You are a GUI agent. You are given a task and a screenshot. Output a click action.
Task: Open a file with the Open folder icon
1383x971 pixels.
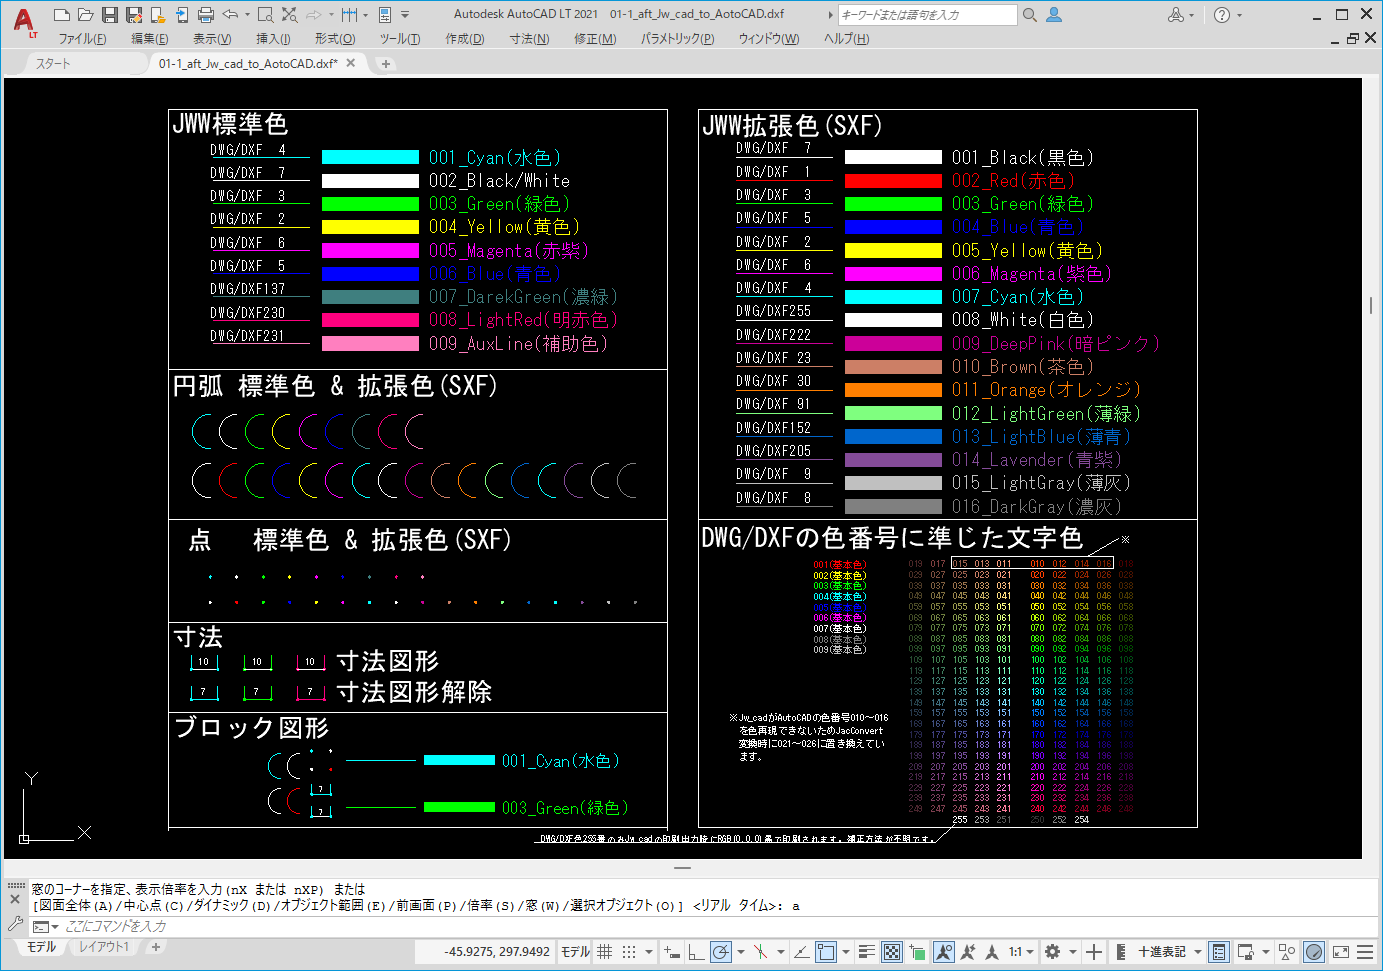click(86, 15)
